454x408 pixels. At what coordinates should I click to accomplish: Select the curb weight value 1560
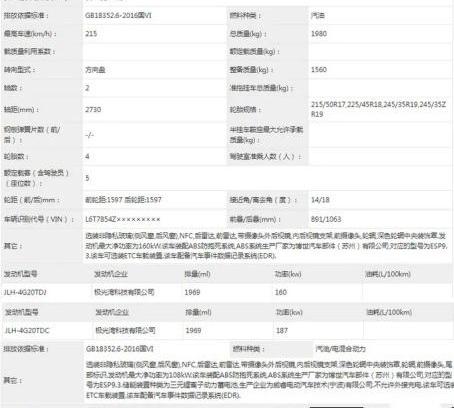click(319, 70)
